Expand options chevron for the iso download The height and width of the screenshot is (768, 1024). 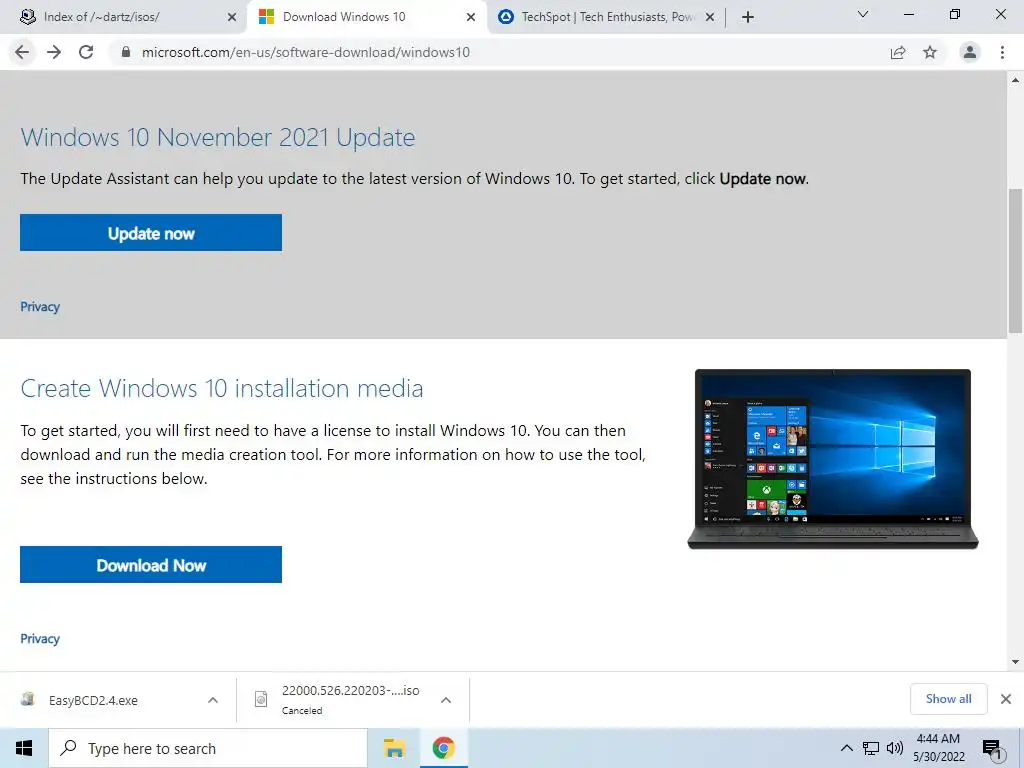click(x=446, y=700)
